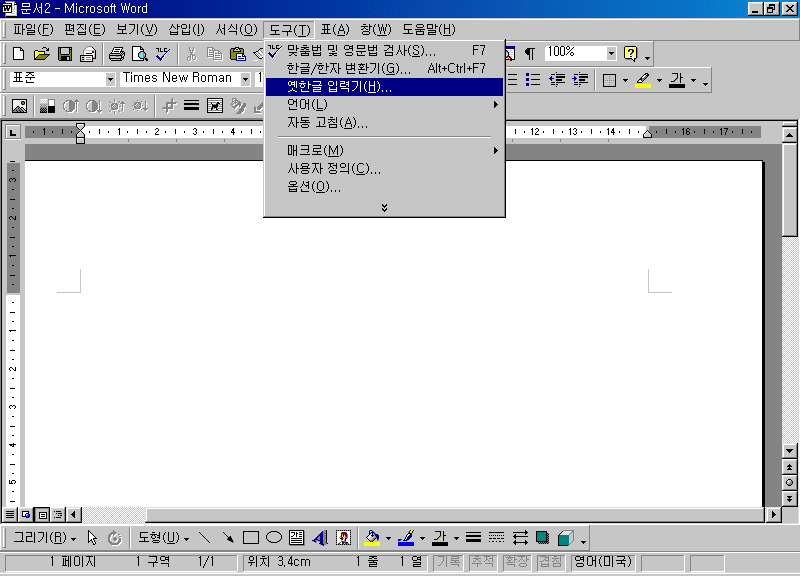
Task: Open the fill color dropdown arrow
Action: click(388, 538)
